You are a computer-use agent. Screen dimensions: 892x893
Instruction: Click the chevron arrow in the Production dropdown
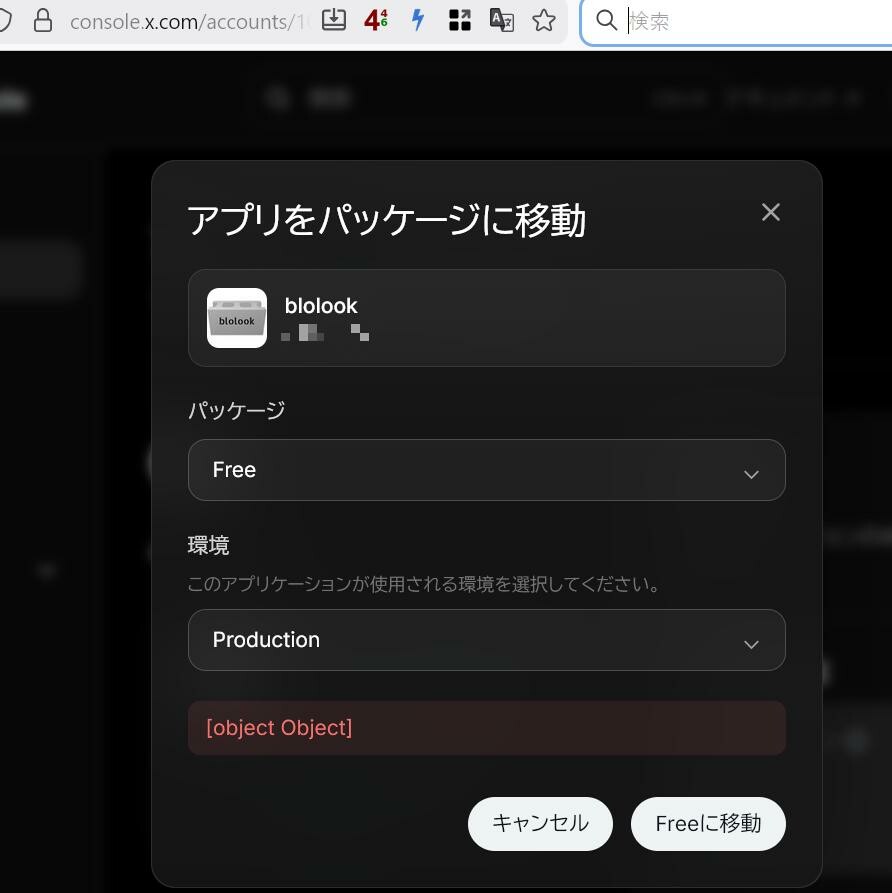tap(751, 643)
